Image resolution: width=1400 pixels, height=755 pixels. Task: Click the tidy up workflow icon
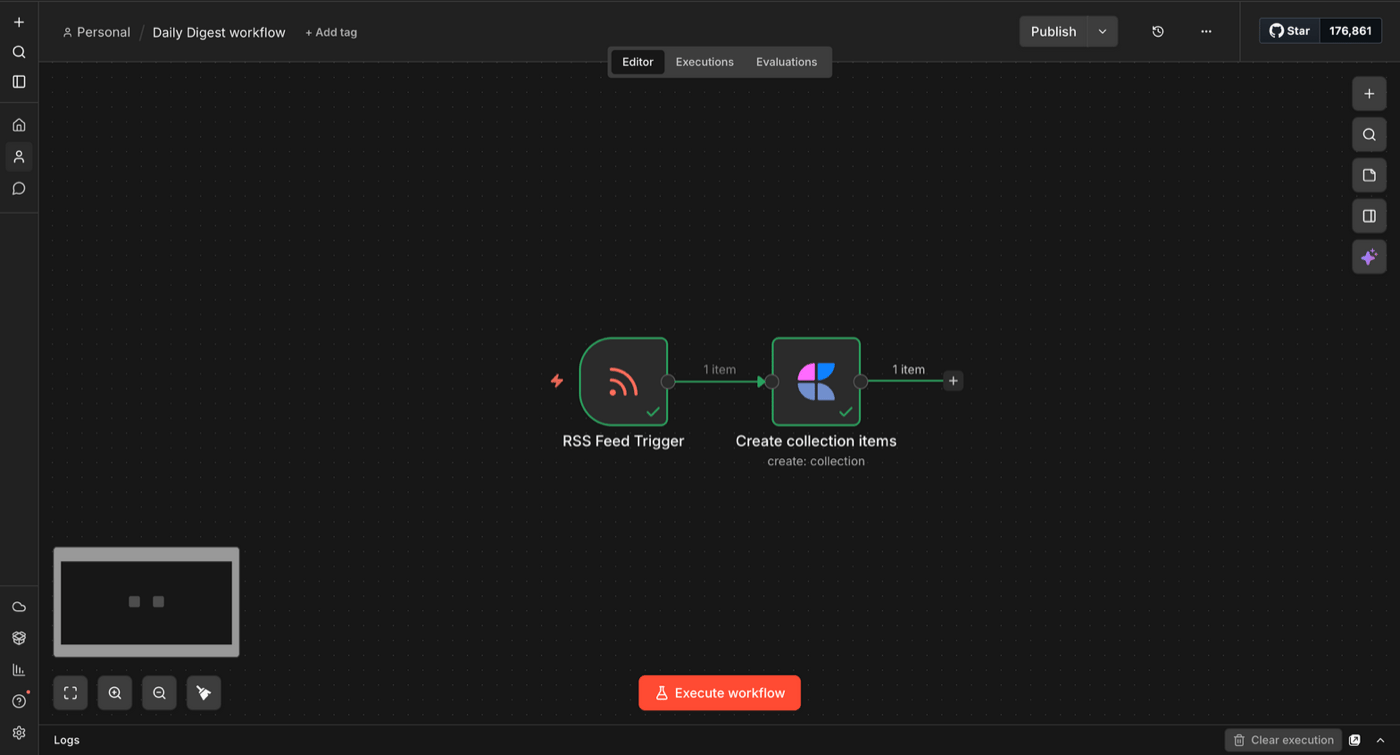[204, 692]
